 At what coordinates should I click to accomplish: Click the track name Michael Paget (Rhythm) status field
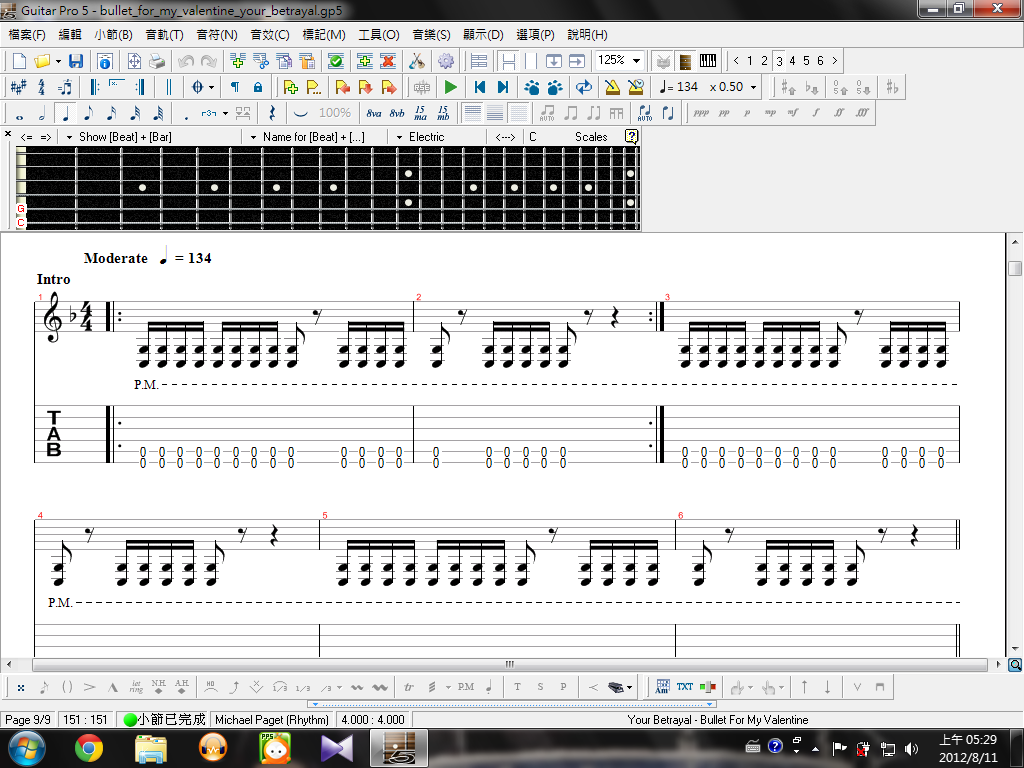[x=272, y=720]
